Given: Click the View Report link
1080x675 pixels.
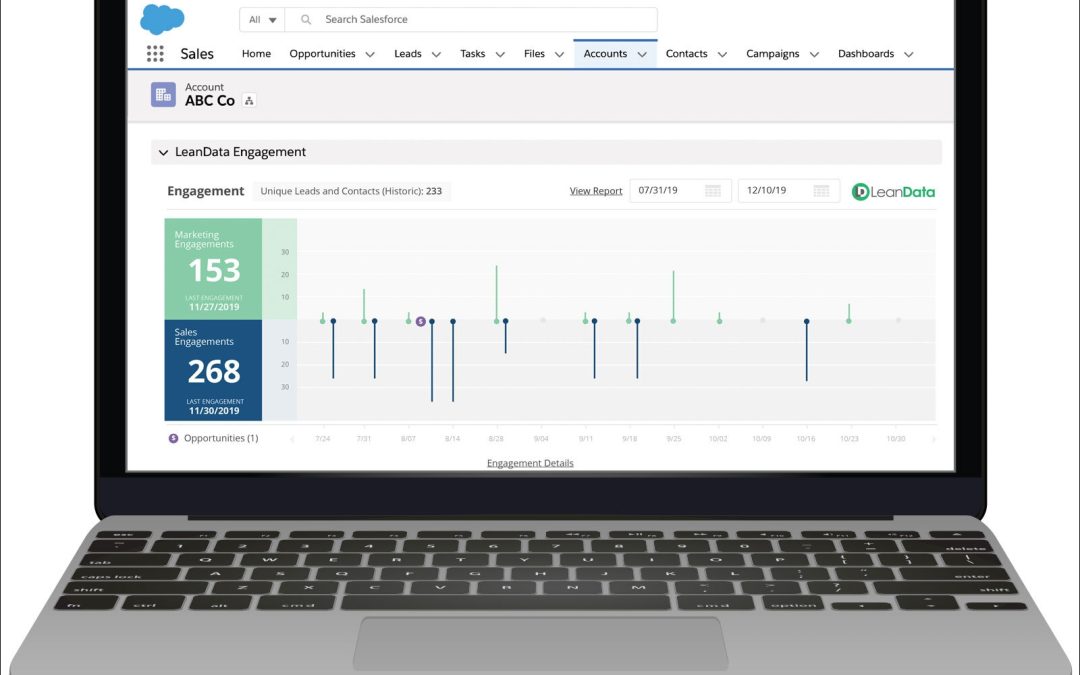Looking at the screenshot, I should point(596,191).
